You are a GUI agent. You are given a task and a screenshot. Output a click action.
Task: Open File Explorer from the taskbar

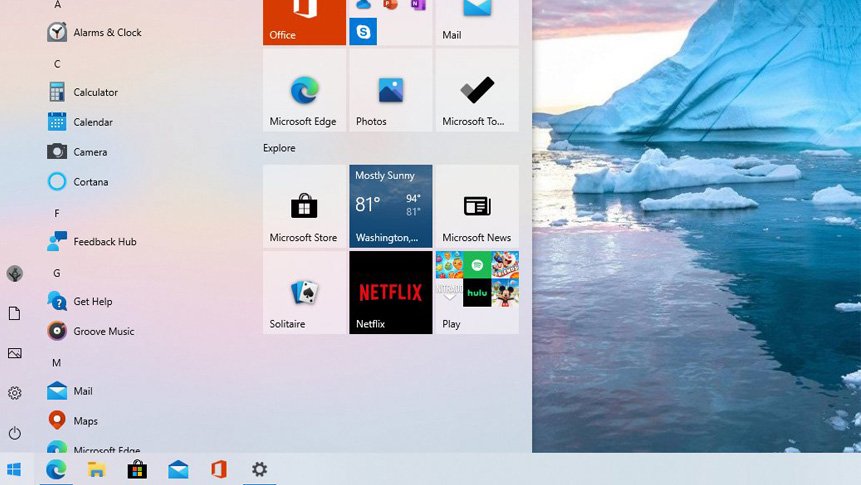point(96,469)
